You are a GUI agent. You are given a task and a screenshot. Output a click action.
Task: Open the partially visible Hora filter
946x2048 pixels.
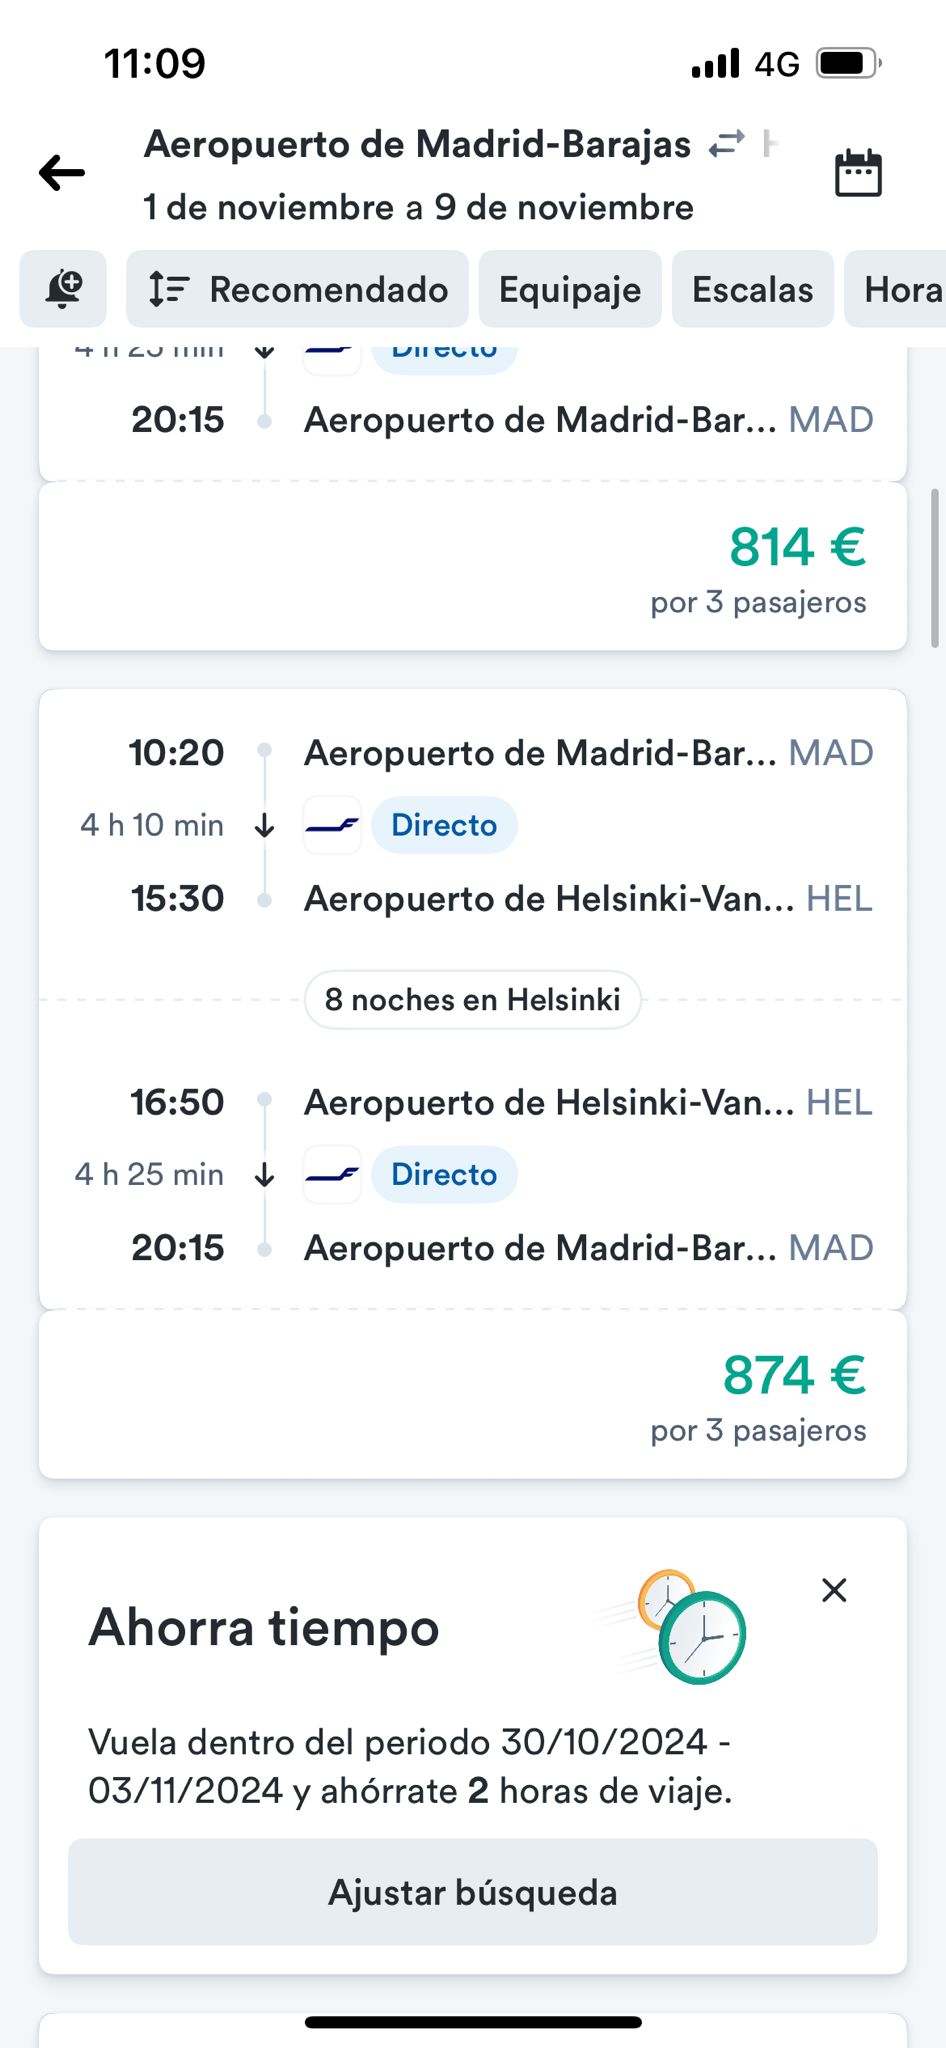point(900,289)
